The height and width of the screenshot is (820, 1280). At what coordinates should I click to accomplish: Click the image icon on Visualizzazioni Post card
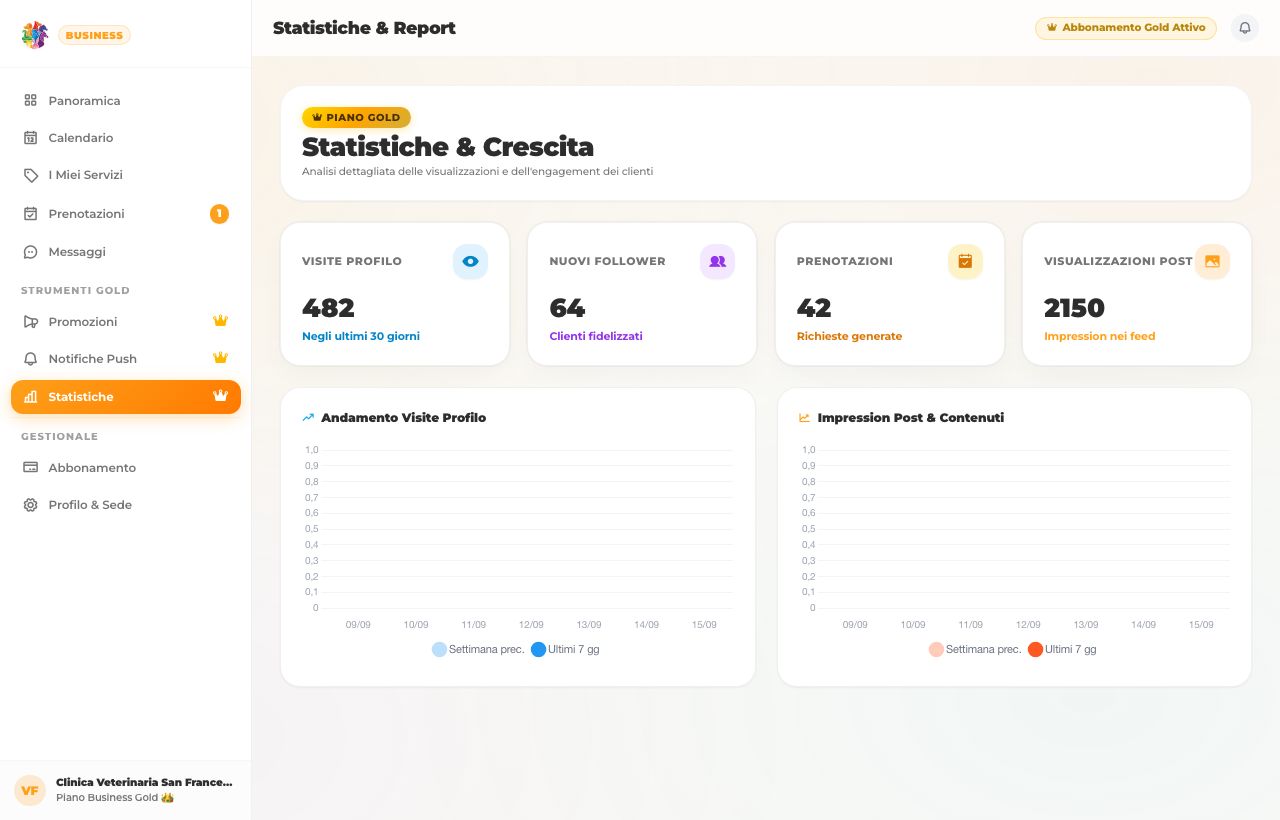pyautogui.click(x=1212, y=261)
